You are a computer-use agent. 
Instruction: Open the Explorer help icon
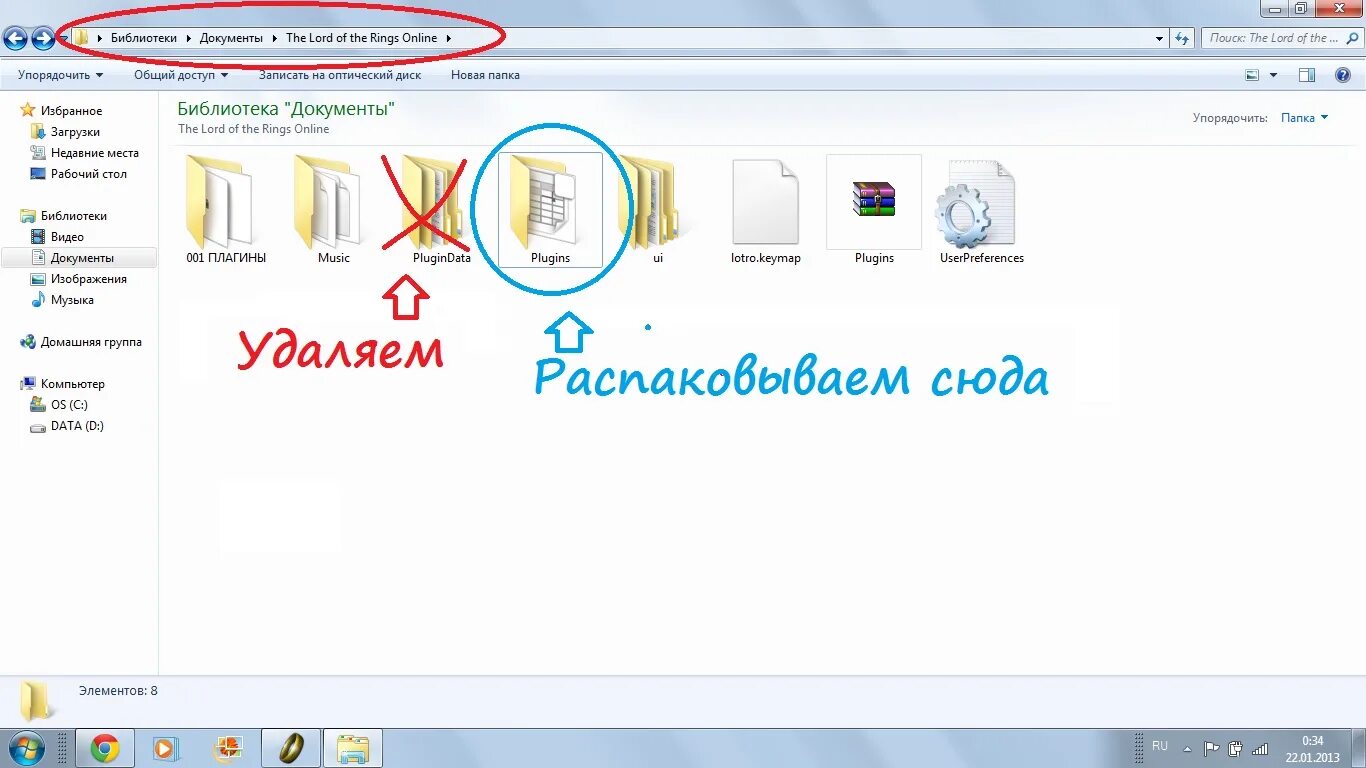click(1343, 75)
